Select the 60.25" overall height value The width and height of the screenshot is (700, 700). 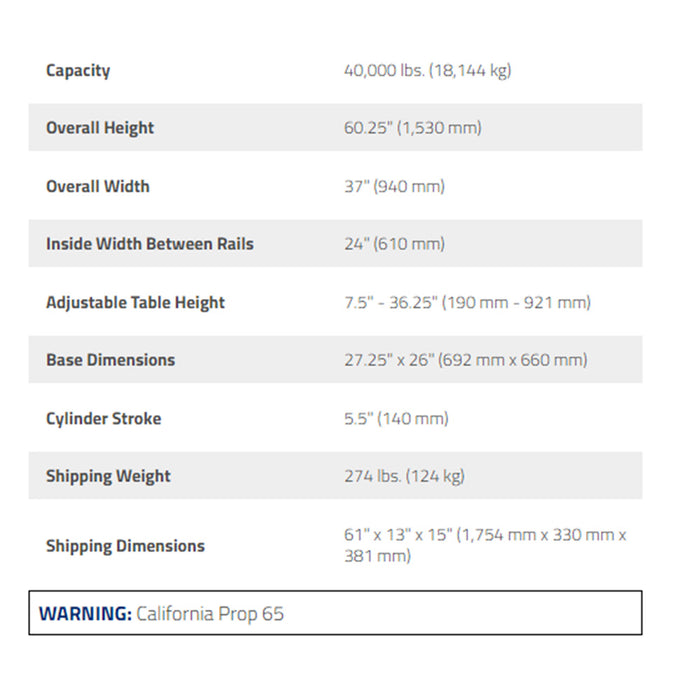click(x=412, y=128)
